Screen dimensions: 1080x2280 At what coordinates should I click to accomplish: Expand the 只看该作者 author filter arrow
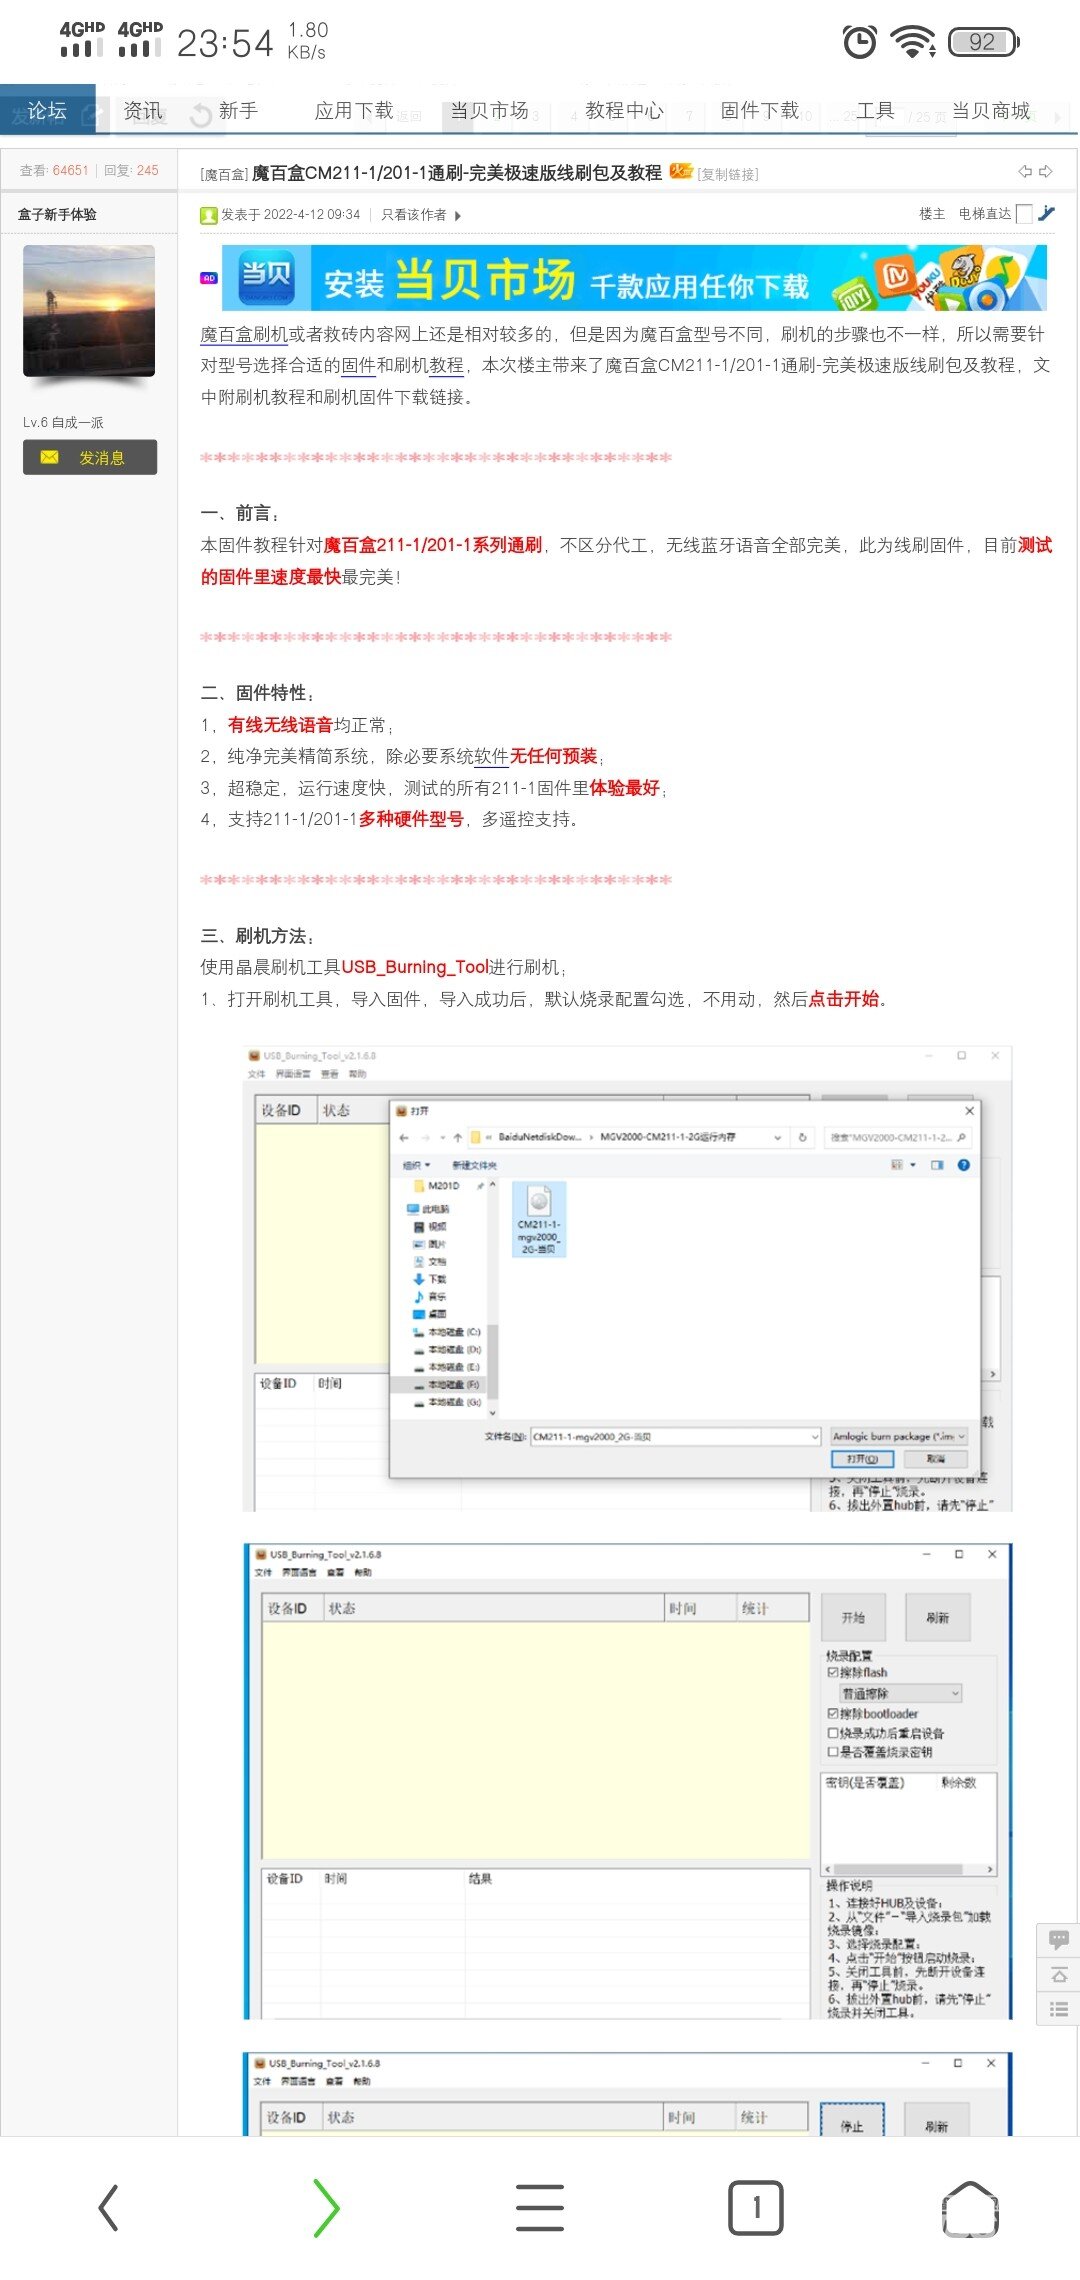click(458, 215)
